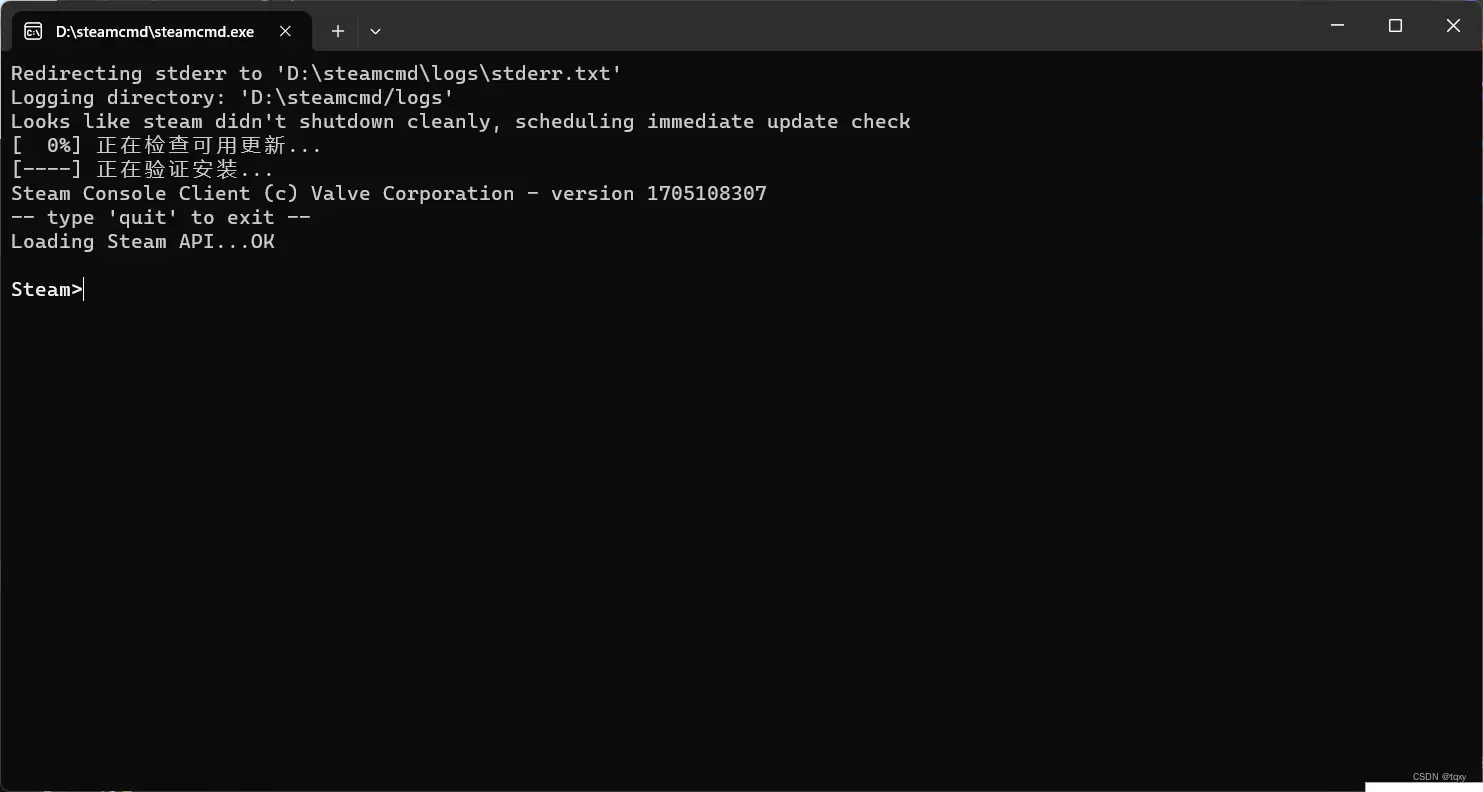Viewport: 1483px width, 792px height.
Task: Click the terminal icon in the steamcmd tab
Action: coord(33,31)
